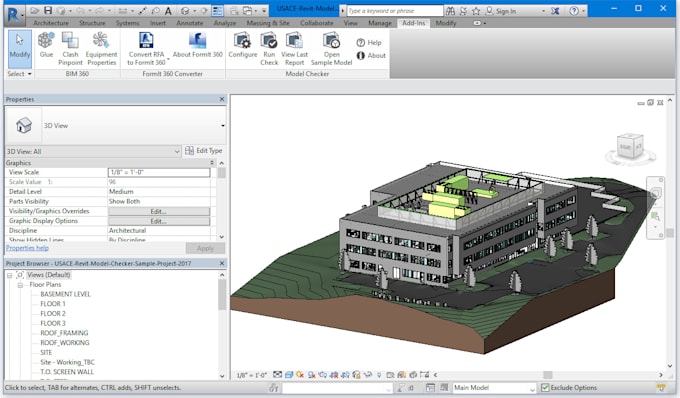Select the Modify arrow tool
This screenshot has height=398, width=680.
pyautogui.click(x=20, y=49)
